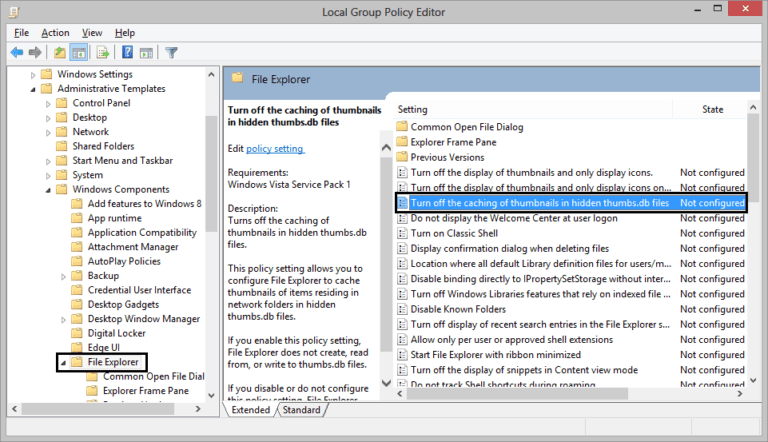The width and height of the screenshot is (768, 442).
Task: Toggle Show/Hide Console Tree toolbar icon
Action: (80, 52)
